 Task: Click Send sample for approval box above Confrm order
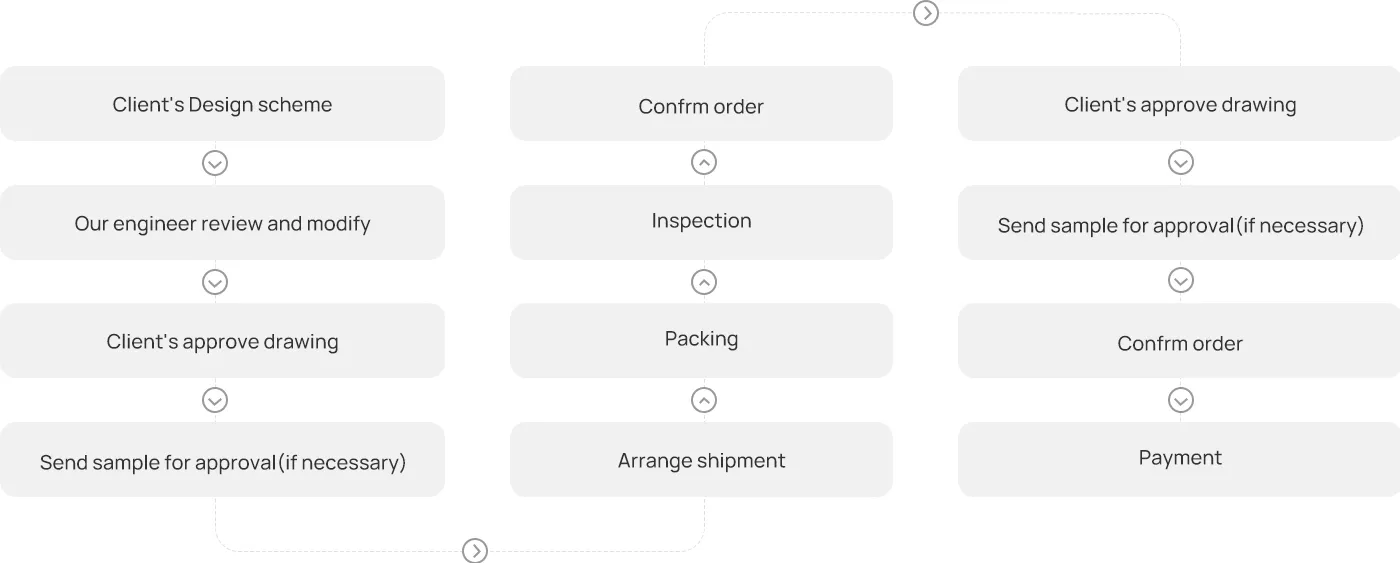1179,223
